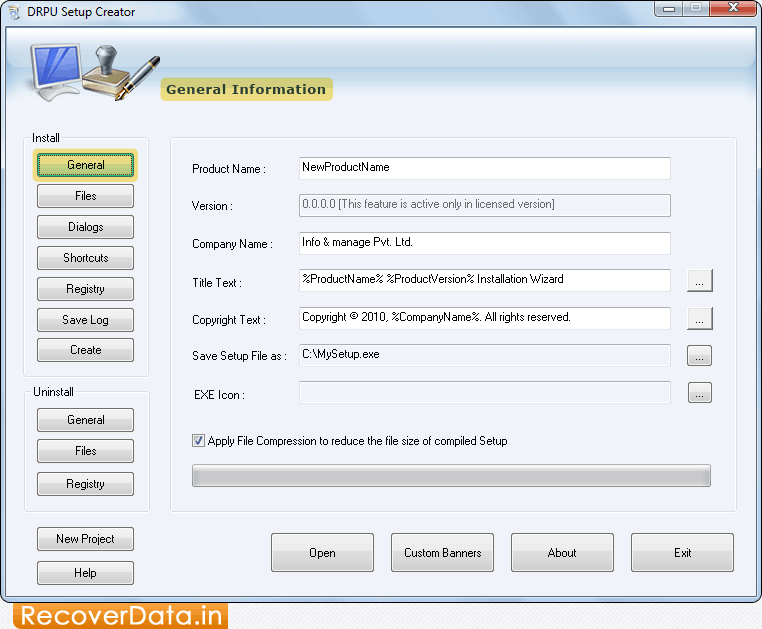Browse for Save Setup File location
This screenshot has height=629, width=762.
pos(700,356)
